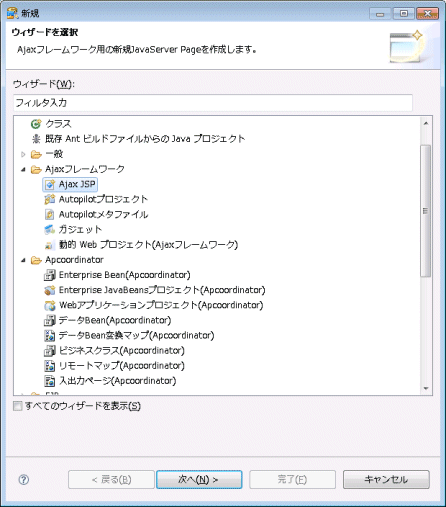Select the Apcoordinator folder label

click(74, 260)
